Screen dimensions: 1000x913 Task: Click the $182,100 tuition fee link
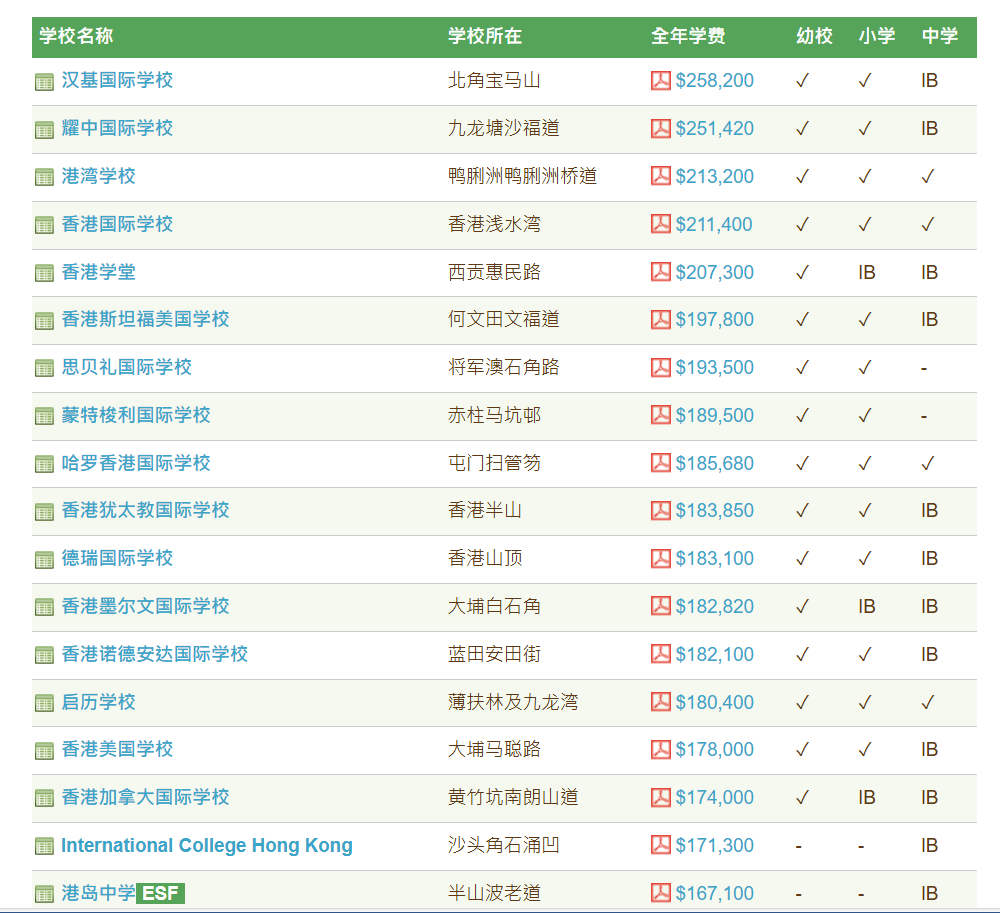[x=714, y=654]
